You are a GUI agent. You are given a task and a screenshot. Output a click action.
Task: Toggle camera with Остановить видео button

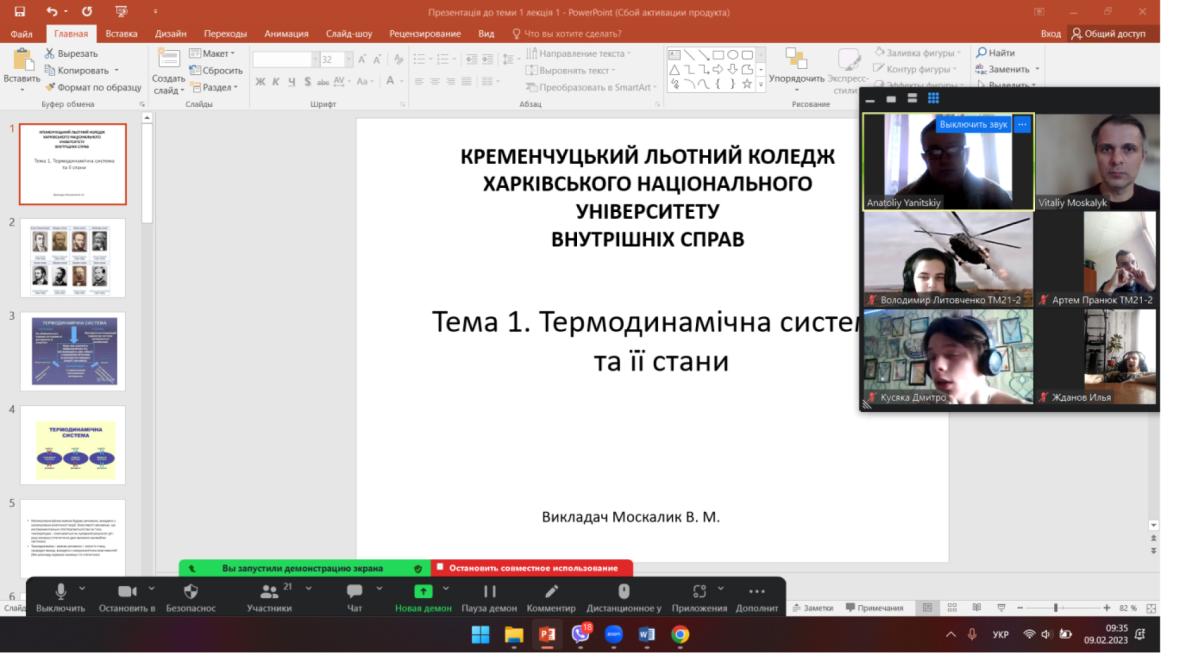(x=127, y=591)
